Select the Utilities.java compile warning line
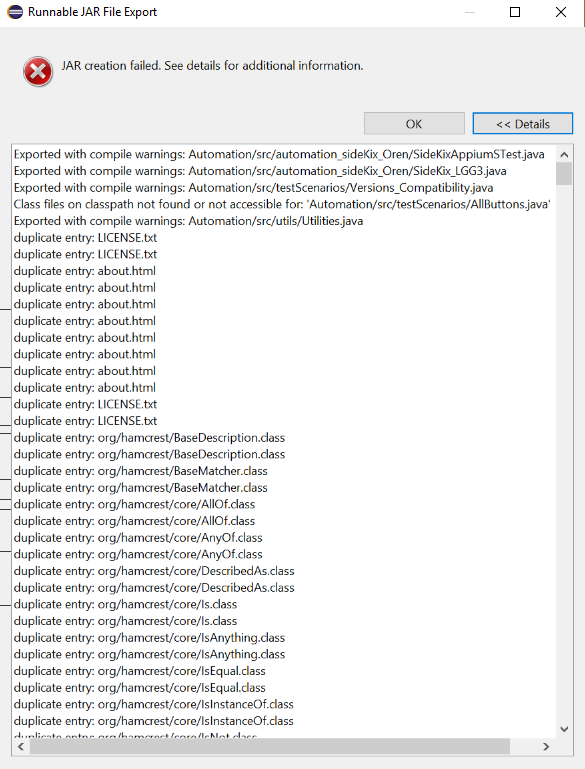Image resolution: width=585 pixels, height=769 pixels. click(188, 221)
